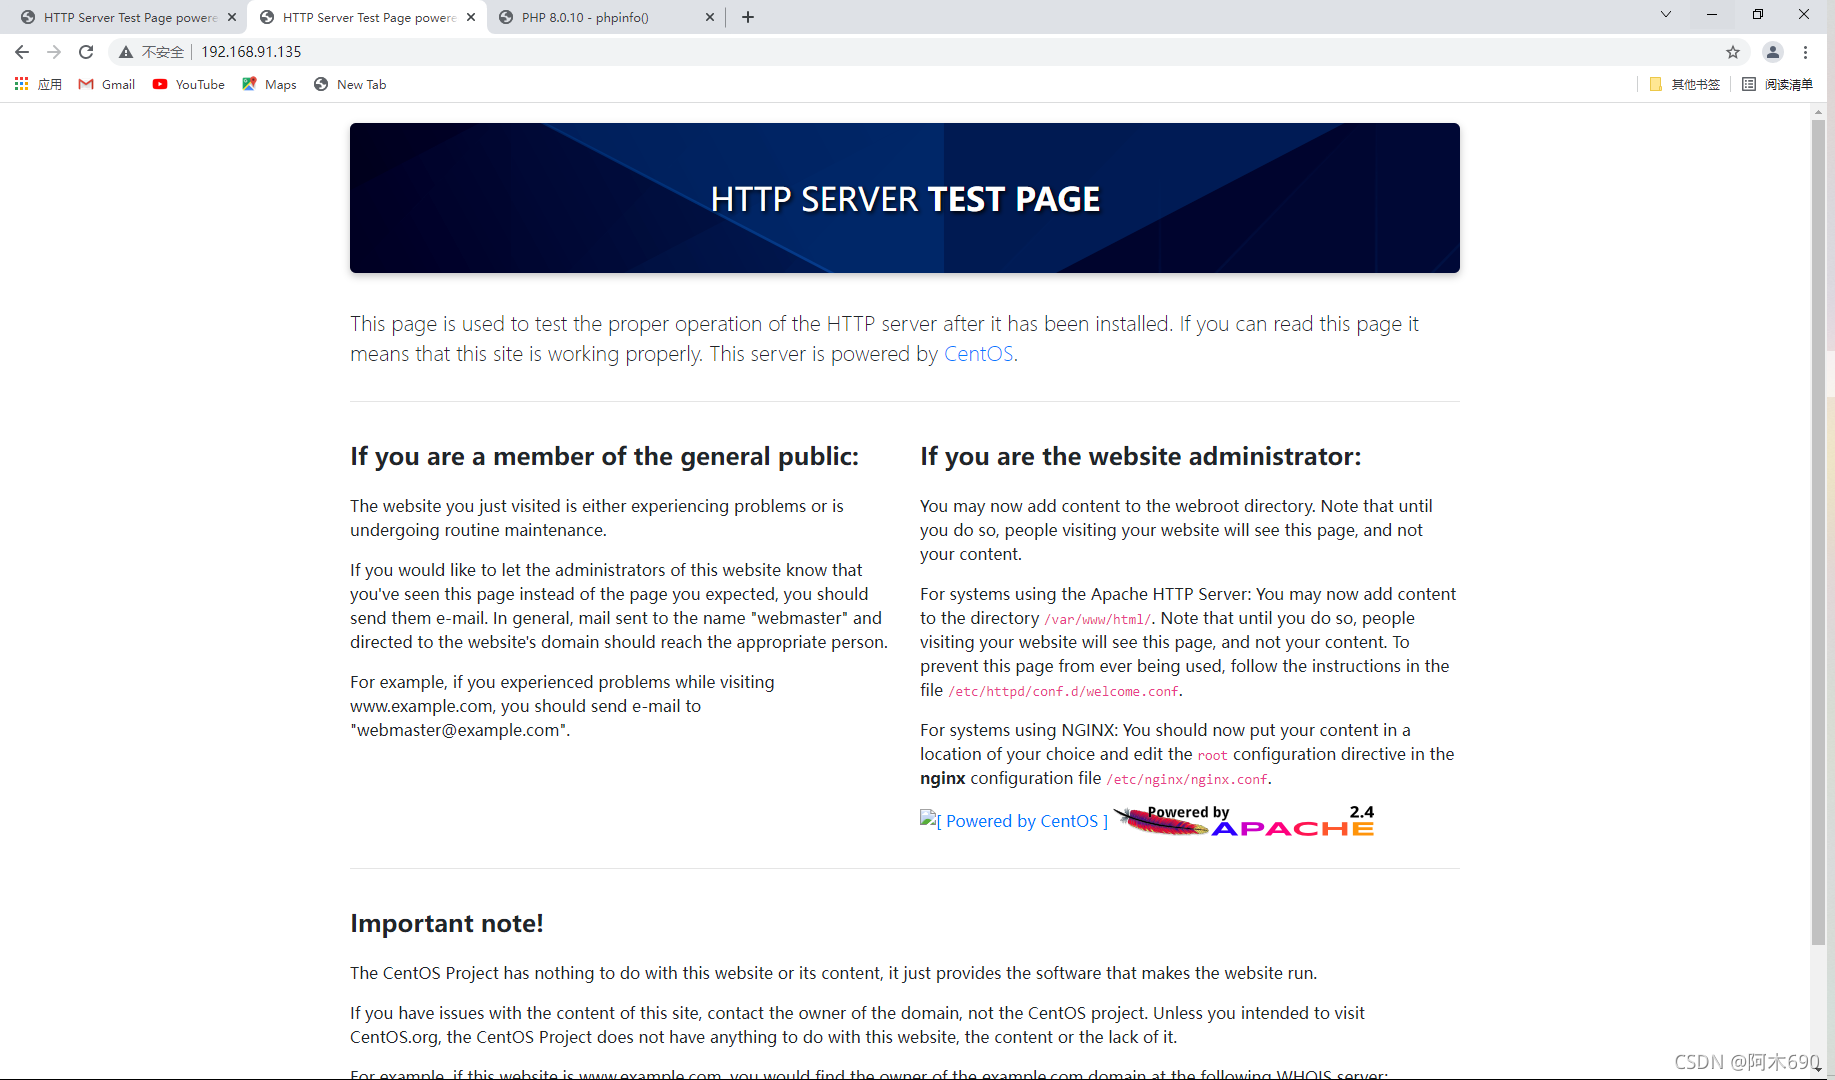Click the /var/www/html/ path text

click(x=1098, y=620)
